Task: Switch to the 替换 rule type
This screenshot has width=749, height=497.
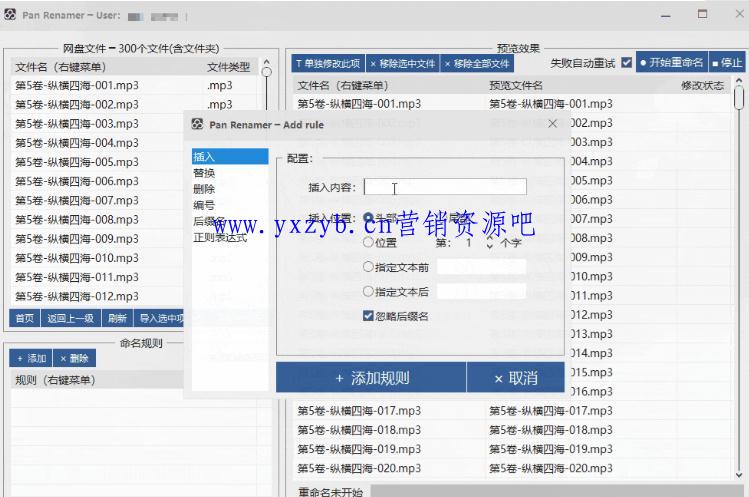Action: [230, 173]
